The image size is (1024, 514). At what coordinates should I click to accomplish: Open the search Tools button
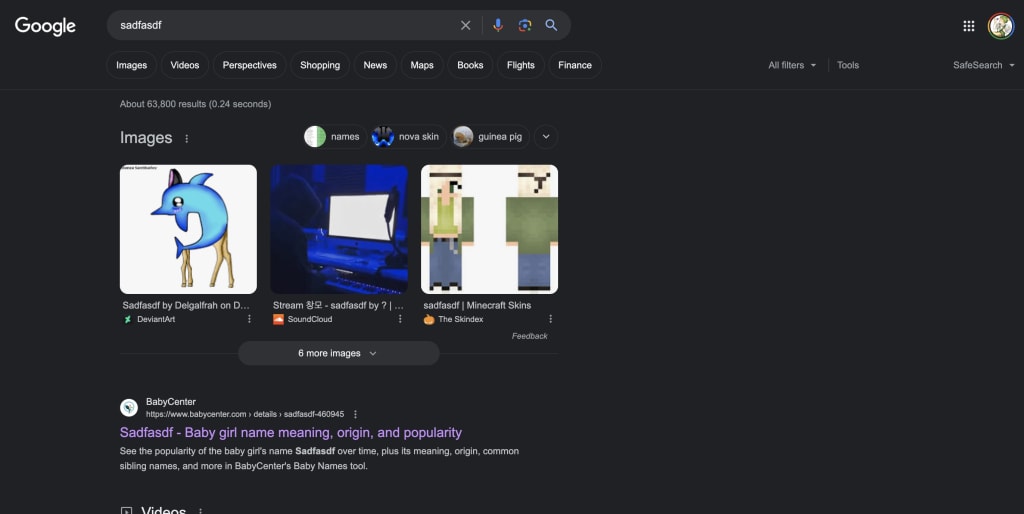tap(848, 65)
